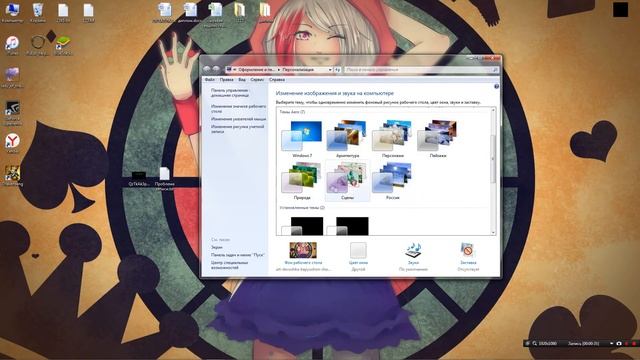Open the Computer desktop icon

coord(12,12)
